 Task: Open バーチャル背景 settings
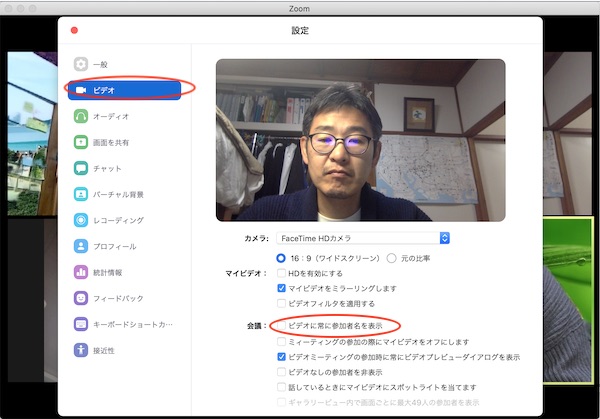click(x=118, y=194)
